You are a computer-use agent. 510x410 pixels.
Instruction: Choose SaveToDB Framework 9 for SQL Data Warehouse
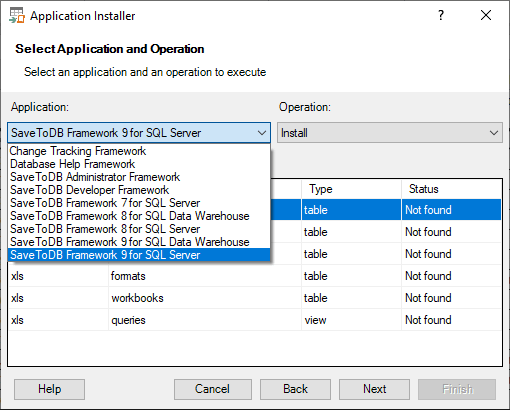pos(139,242)
